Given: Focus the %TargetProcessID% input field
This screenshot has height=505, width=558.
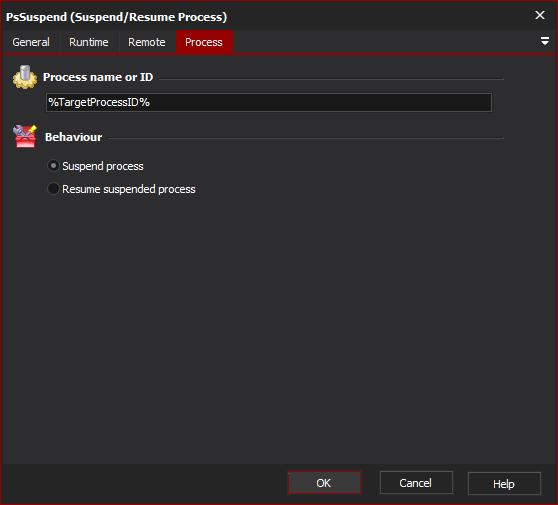Looking at the screenshot, I should (x=269, y=102).
